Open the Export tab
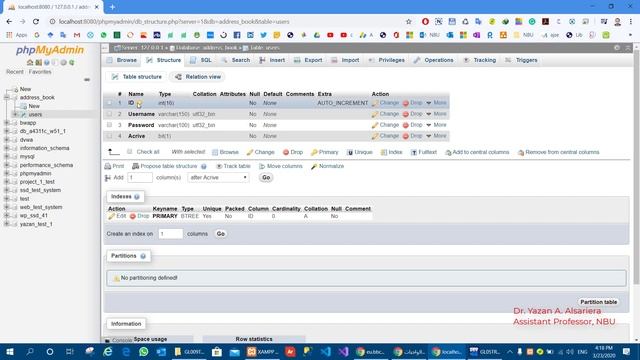Image resolution: width=640 pixels, height=360 pixels. pyautogui.click(x=309, y=60)
